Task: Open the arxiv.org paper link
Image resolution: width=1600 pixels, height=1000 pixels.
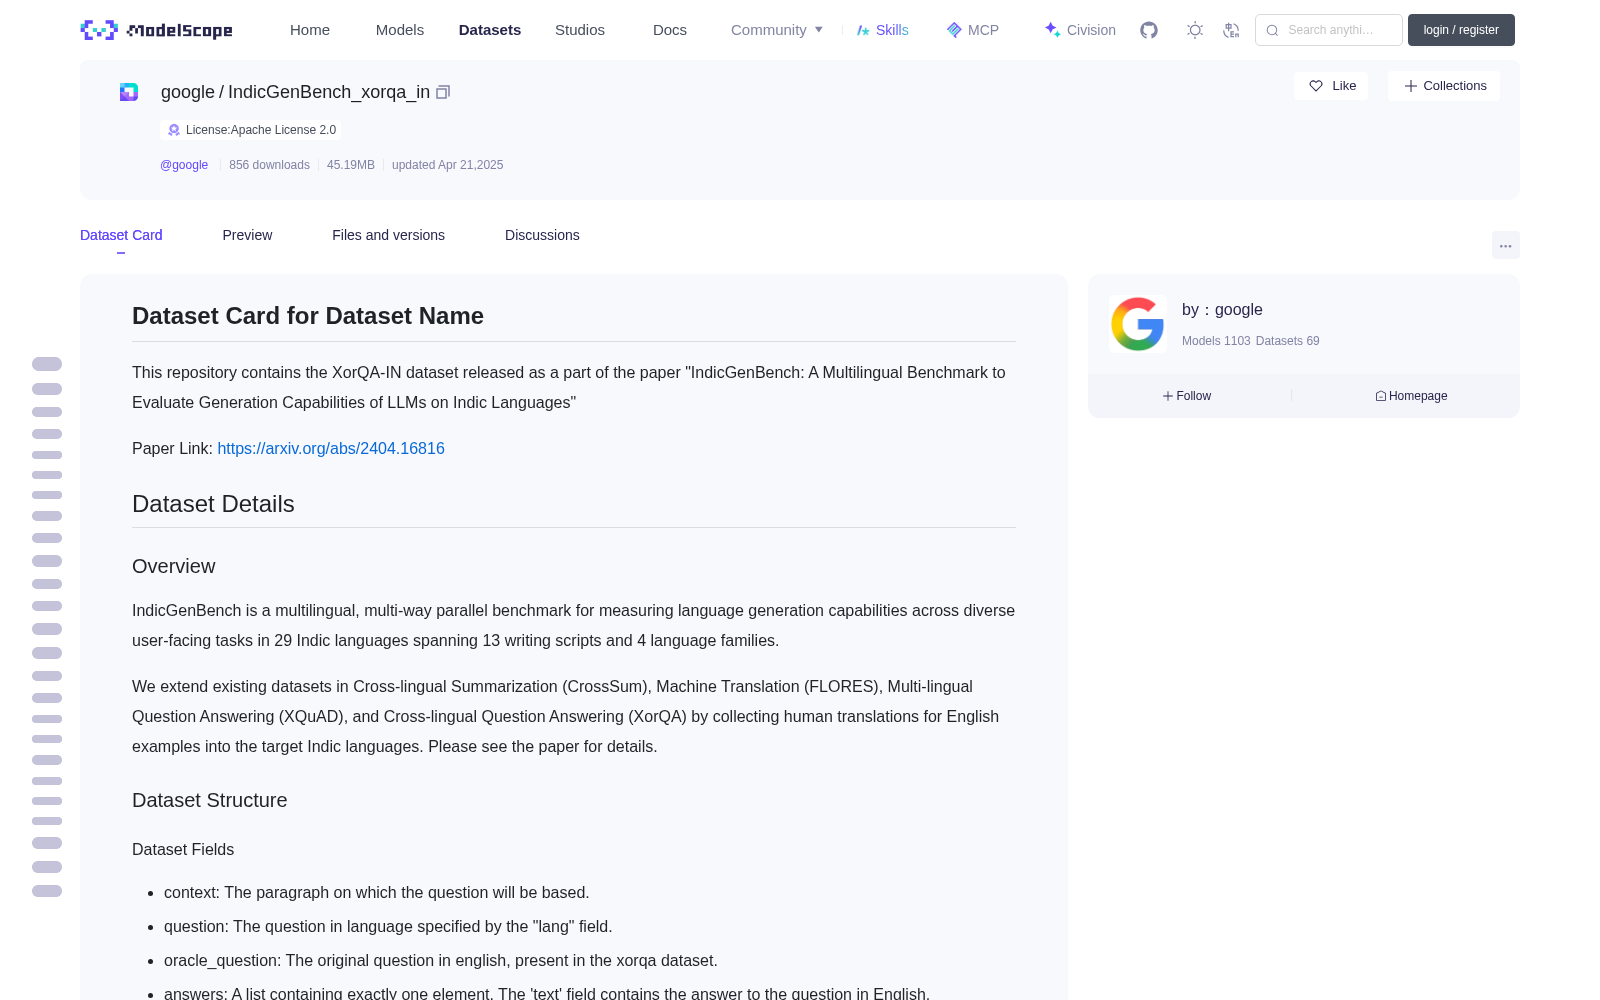Action: click(331, 449)
